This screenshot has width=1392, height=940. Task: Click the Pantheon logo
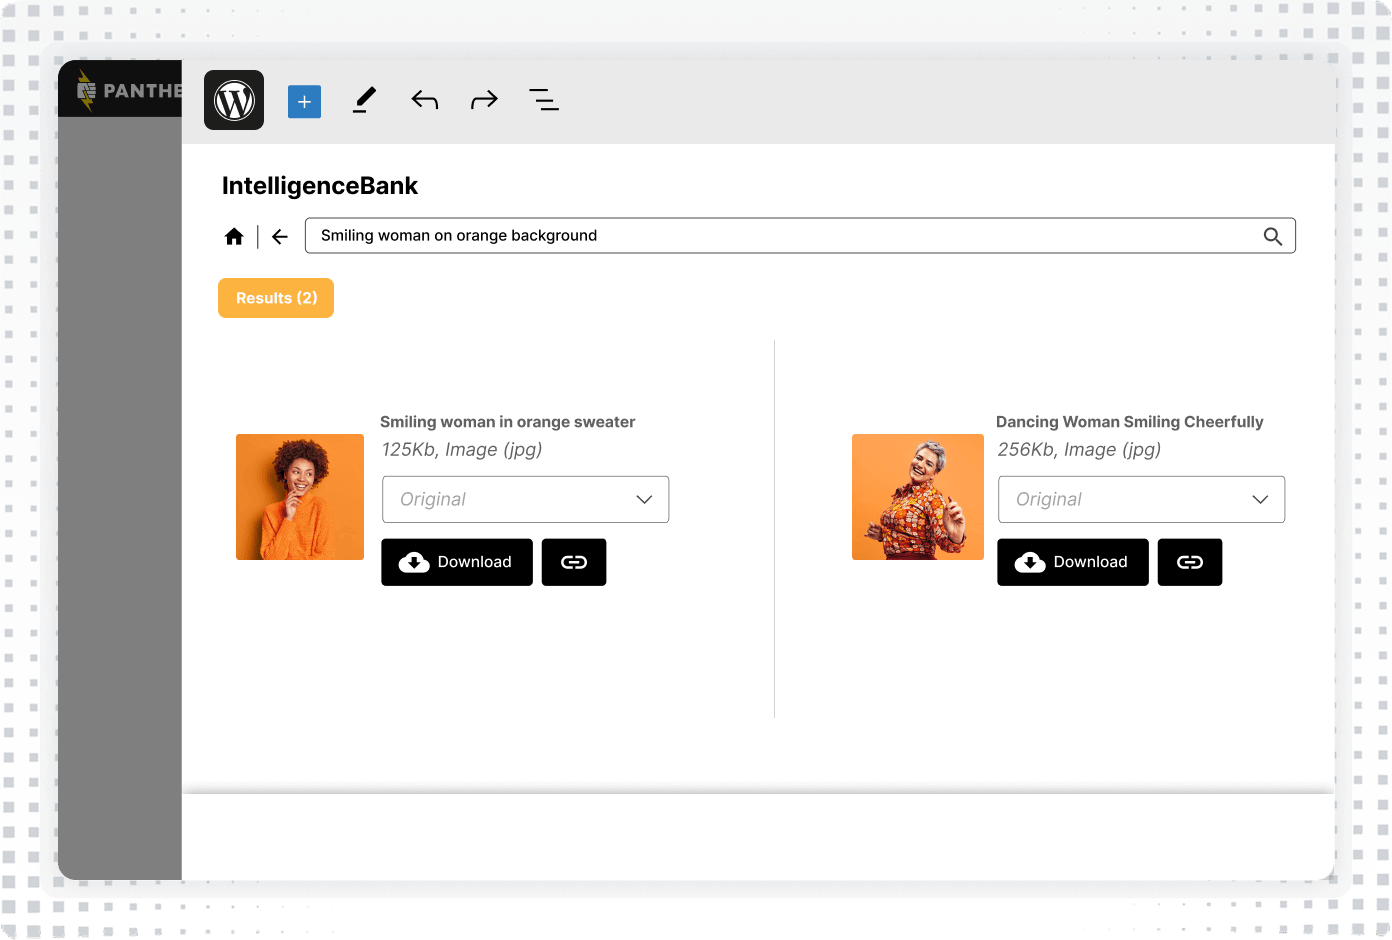pos(130,91)
